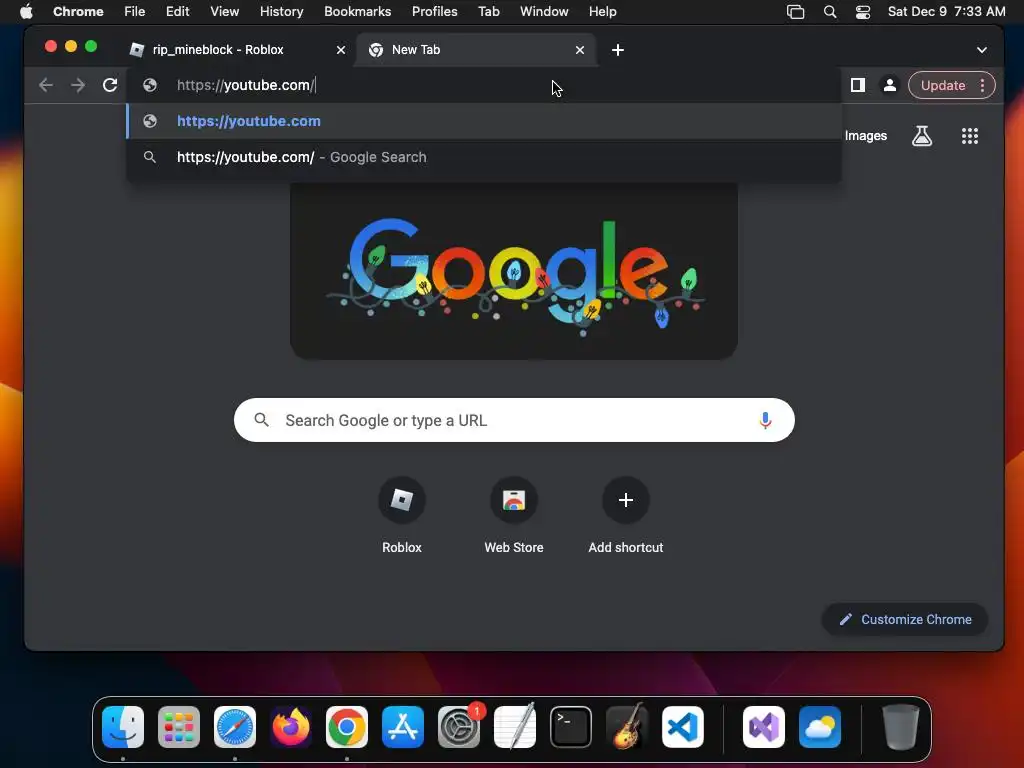1024x768 pixels.
Task: Focus the Search Google or type a URL box
Action: [x=514, y=420]
